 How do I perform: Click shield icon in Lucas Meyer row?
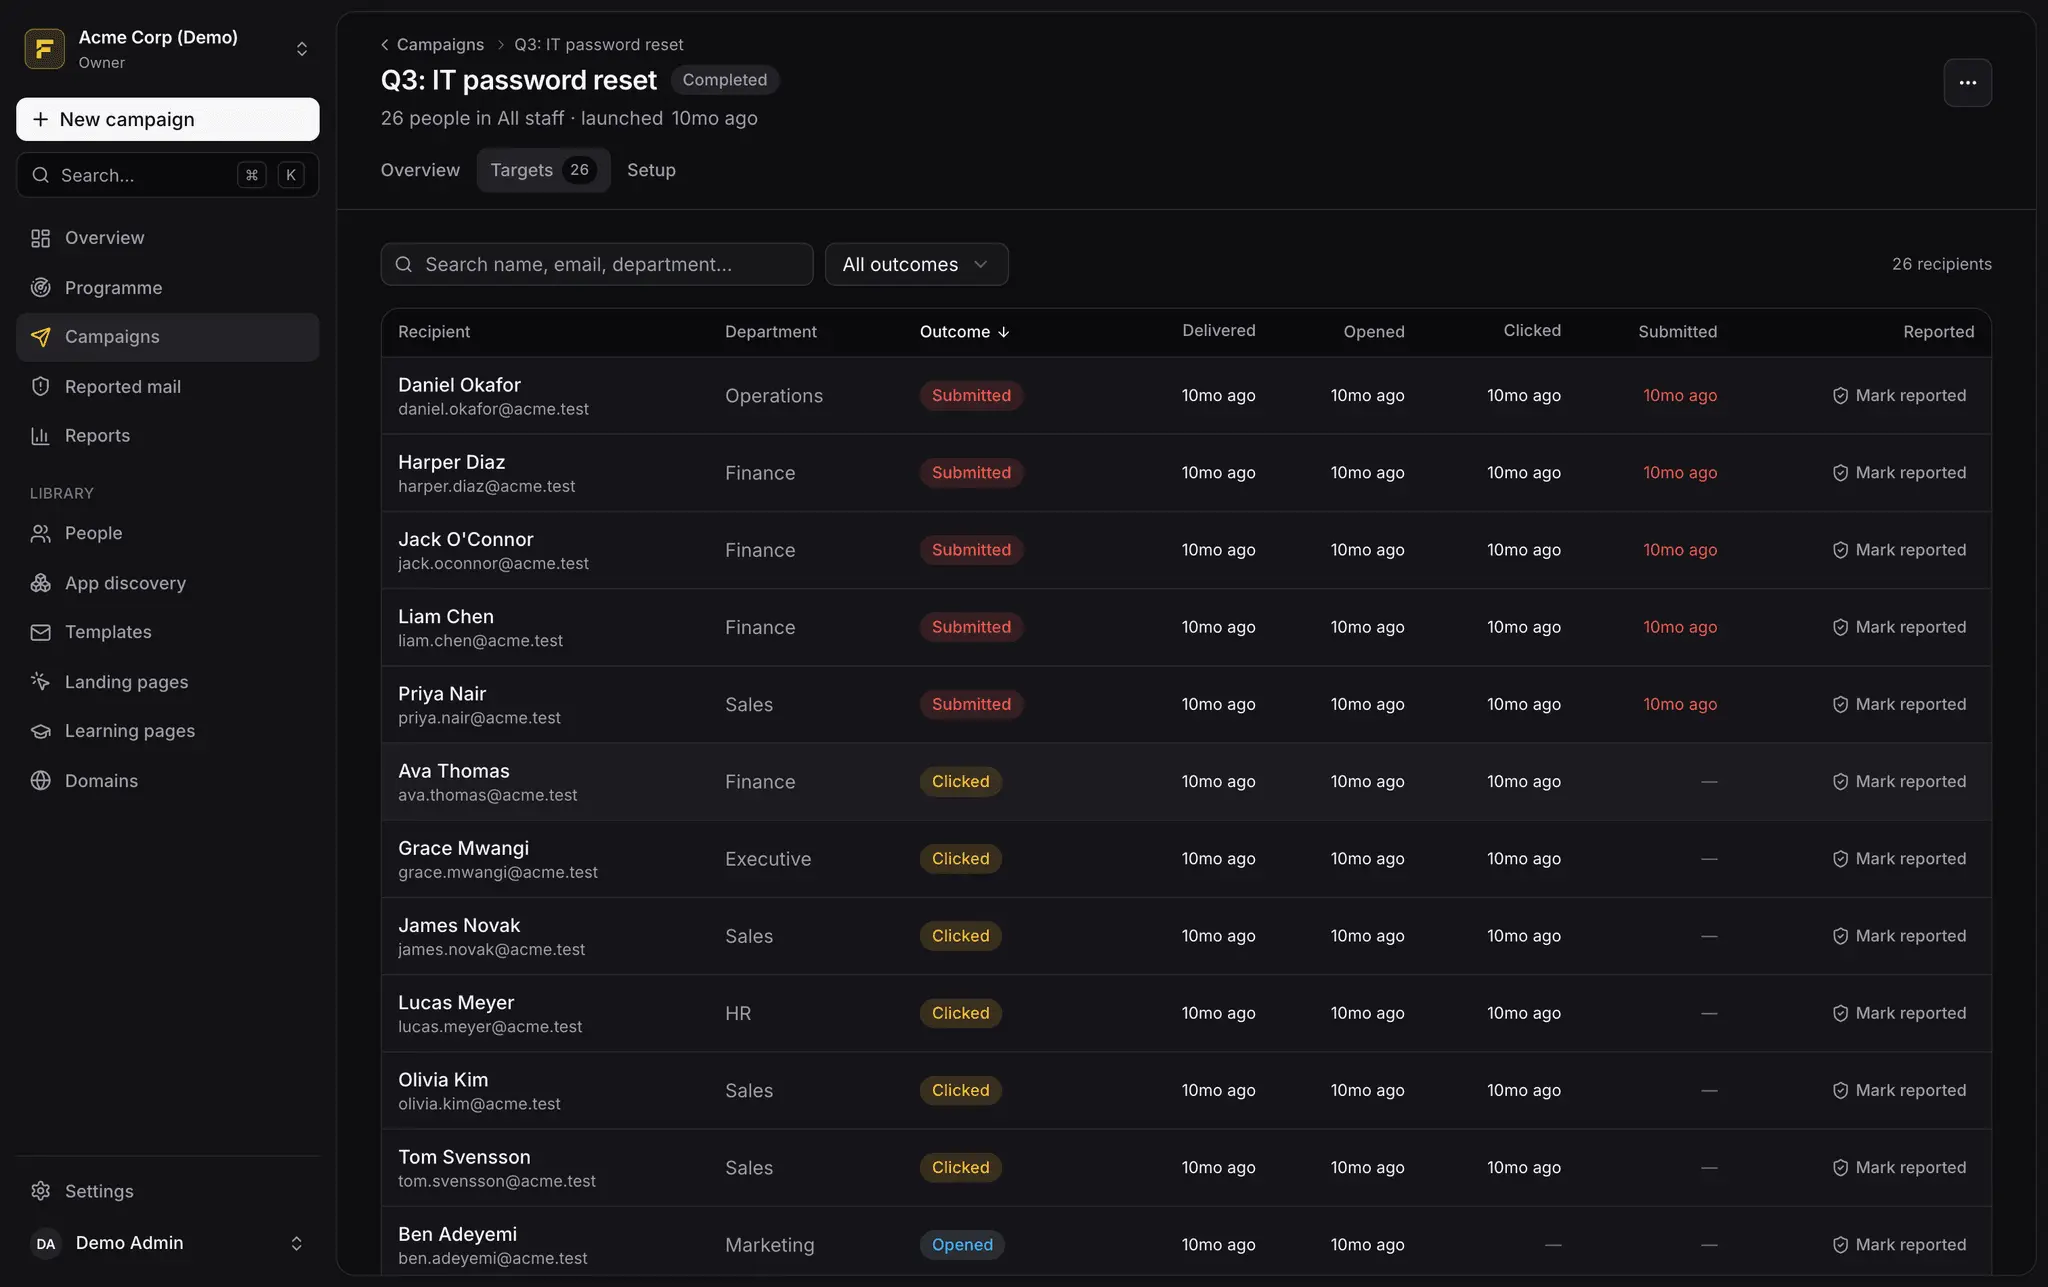[1840, 1013]
